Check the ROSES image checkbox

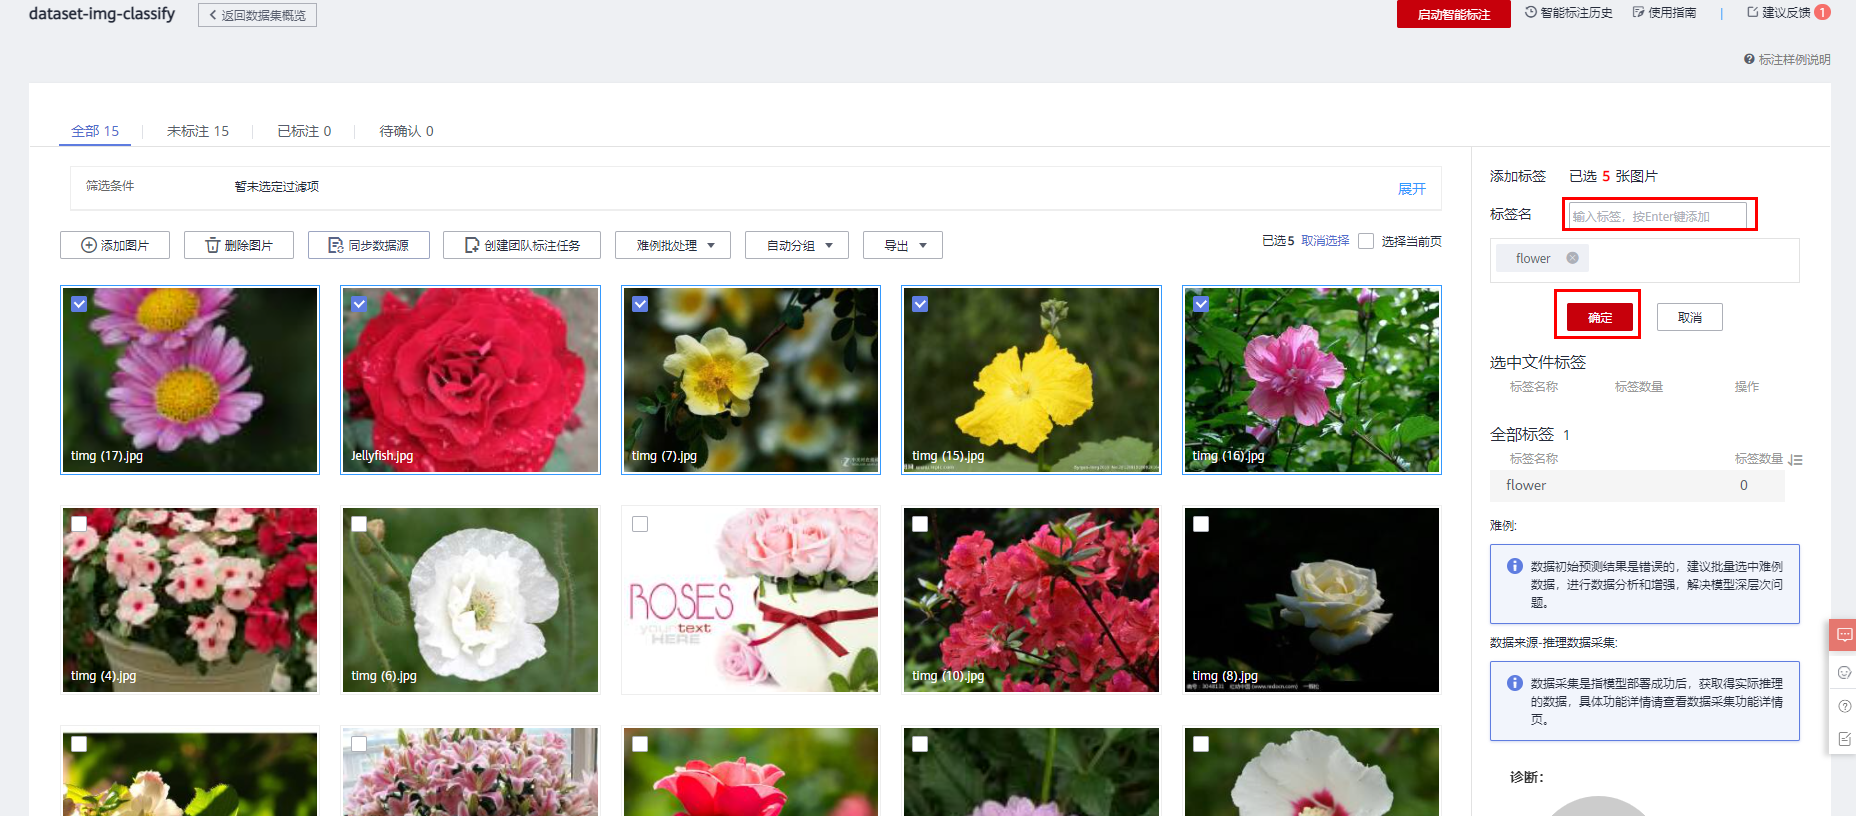click(640, 524)
